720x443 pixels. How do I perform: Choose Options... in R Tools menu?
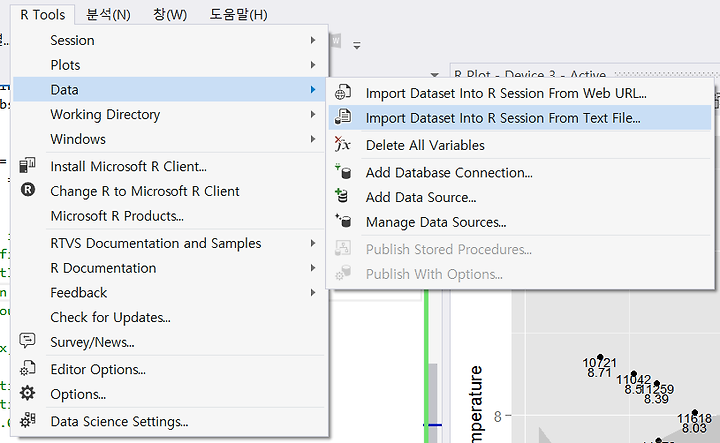click(x=171, y=394)
